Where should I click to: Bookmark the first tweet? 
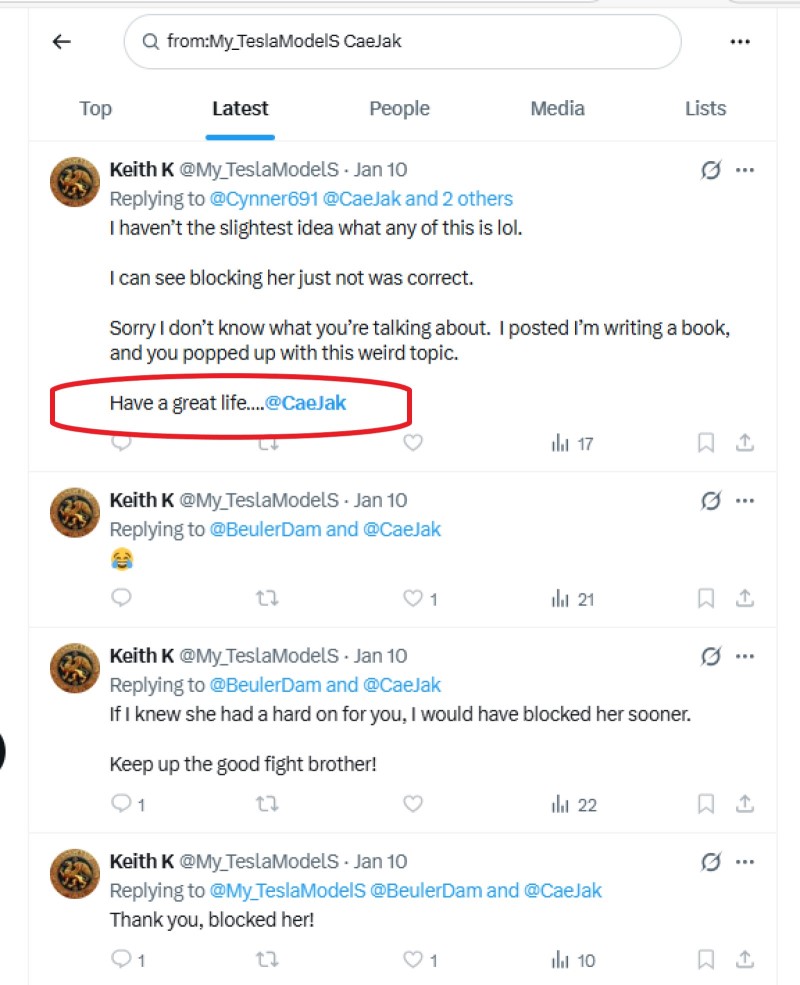pos(706,443)
